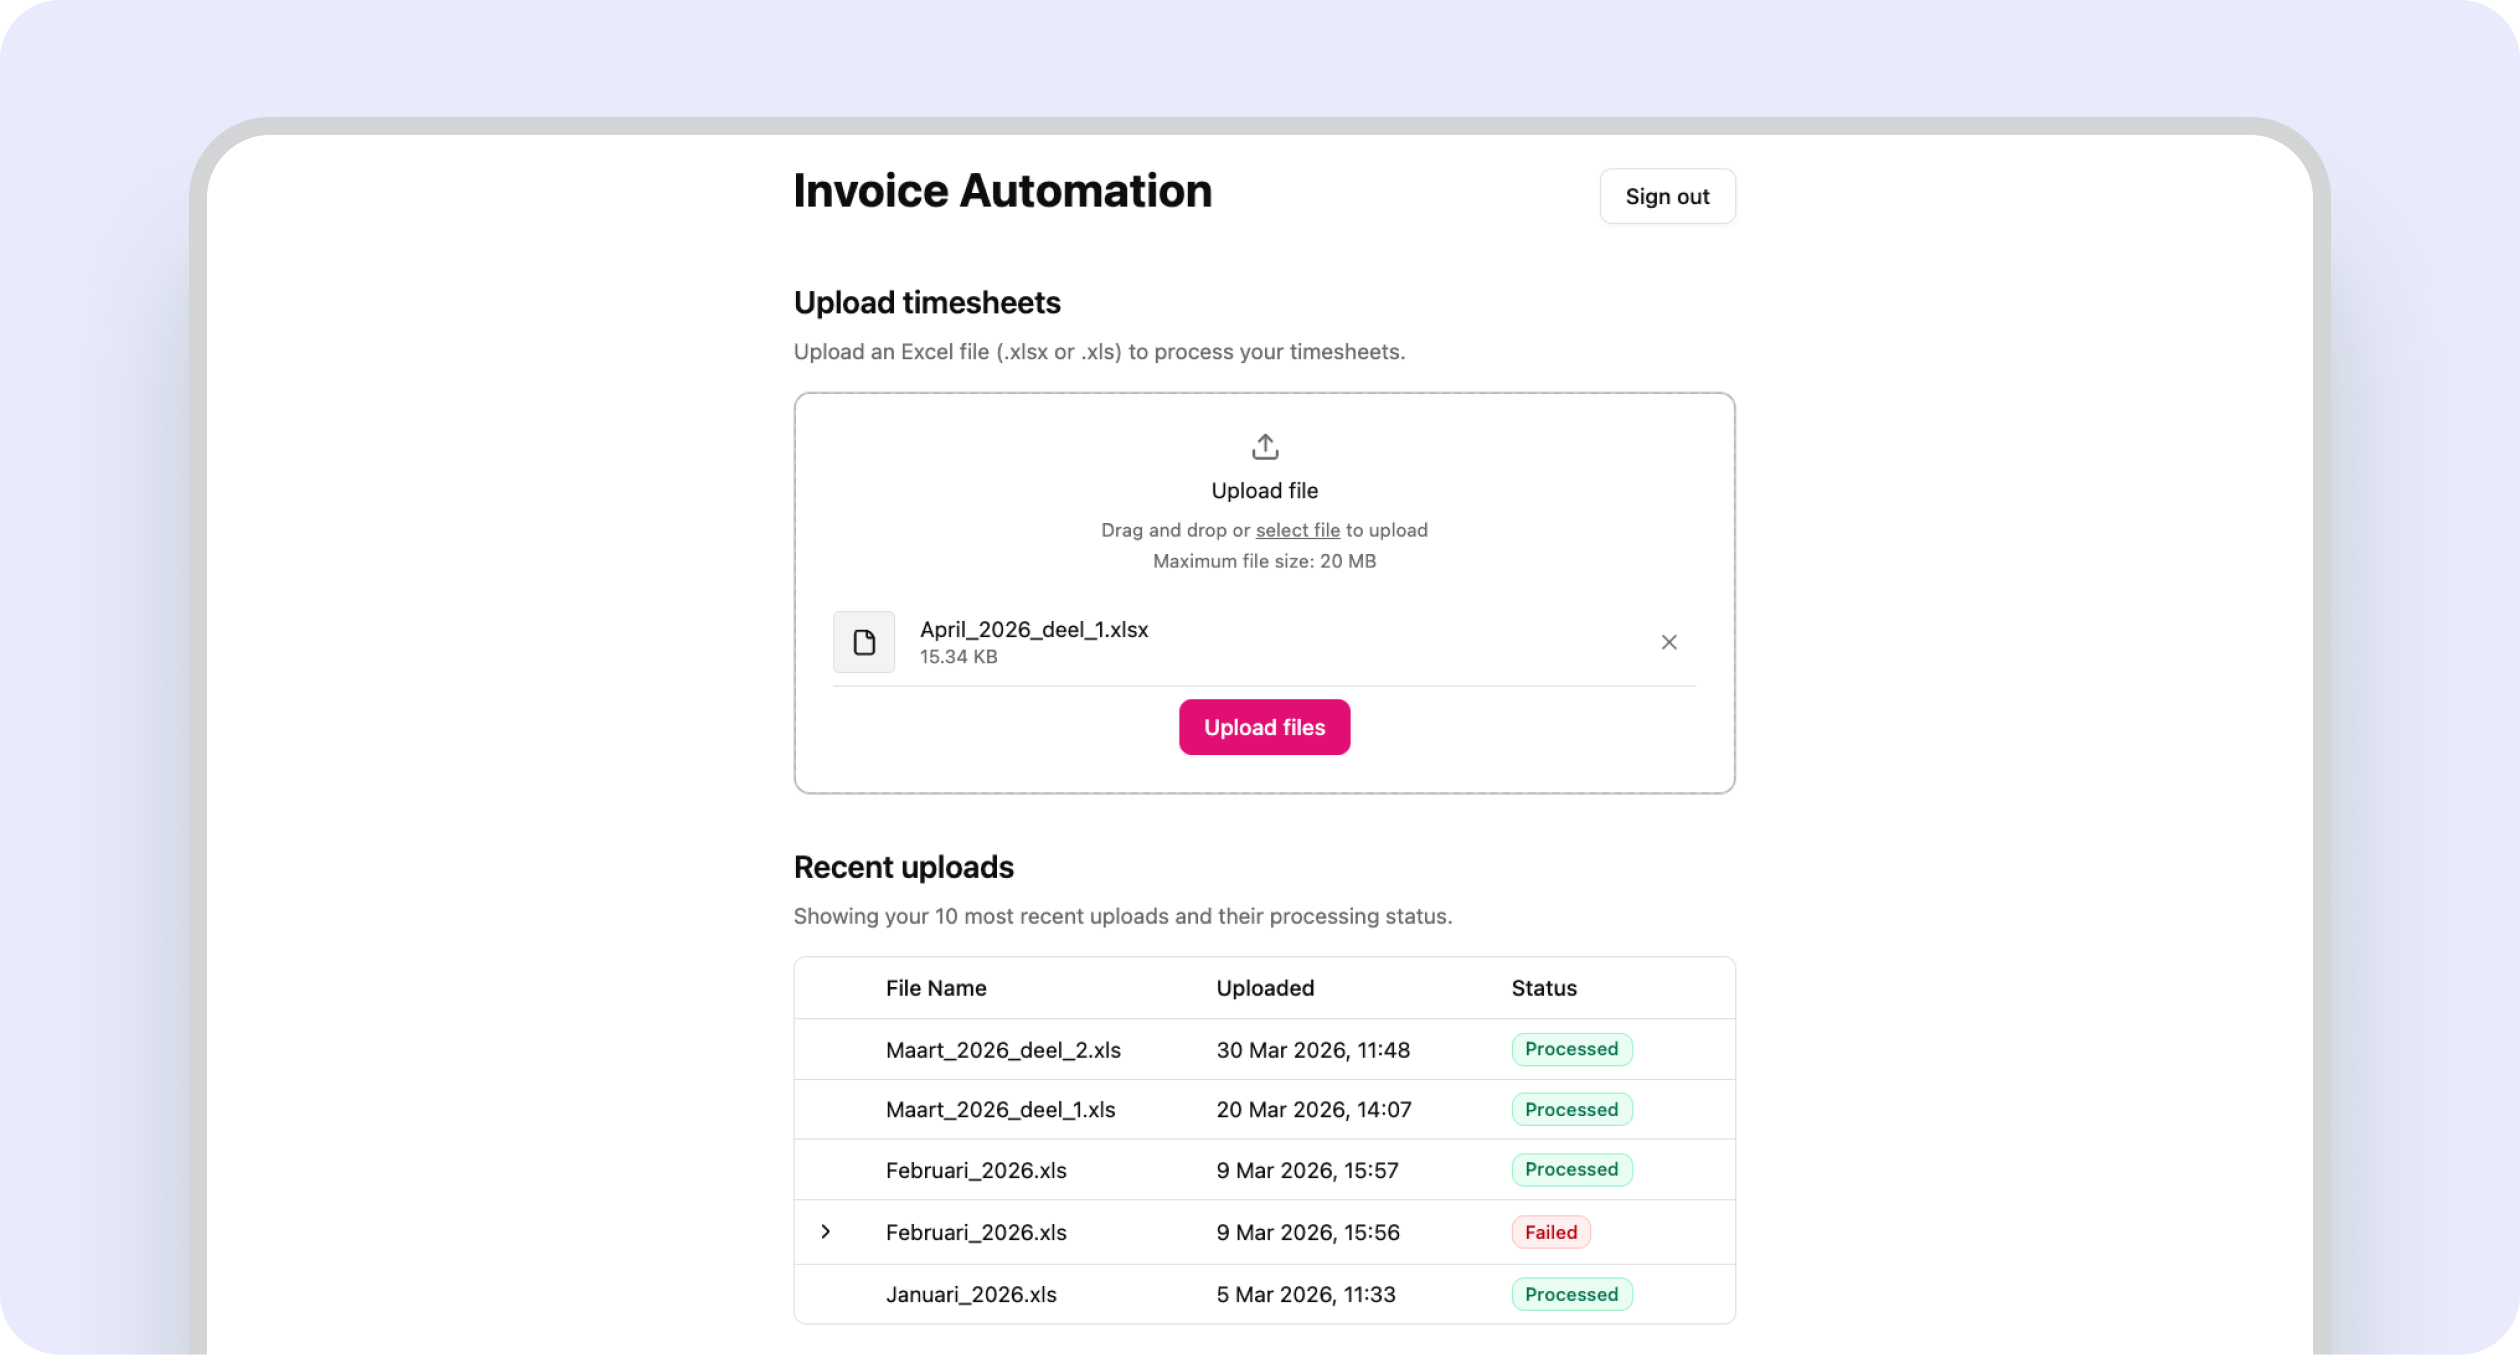Click Februari_2026.xls row uploaded at 15:57
The width and height of the screenshot is (2520, 1355).
click(x=975, y=1170)
